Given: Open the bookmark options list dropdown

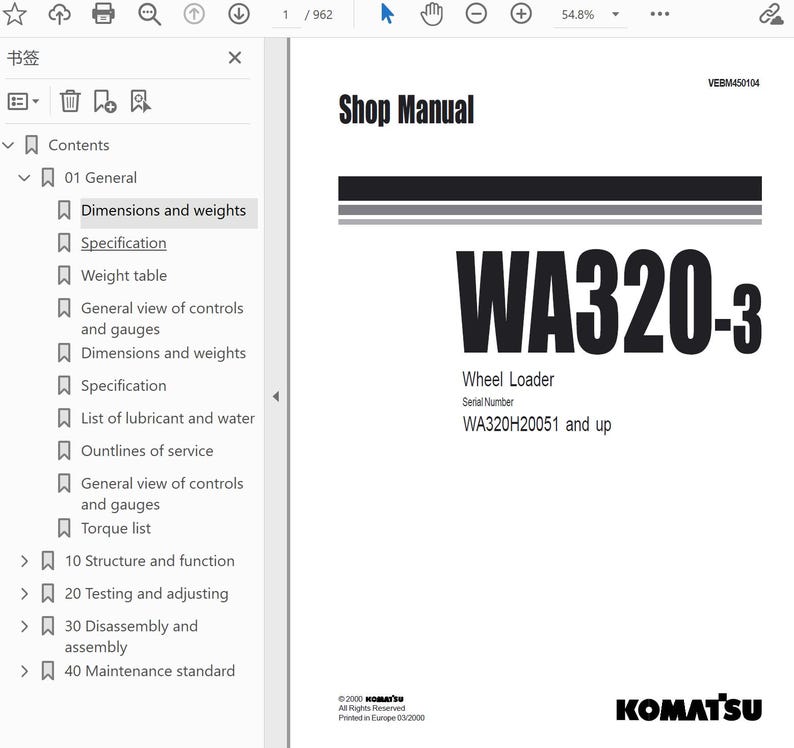Looking at the screenshot, I should pos(23,101).
